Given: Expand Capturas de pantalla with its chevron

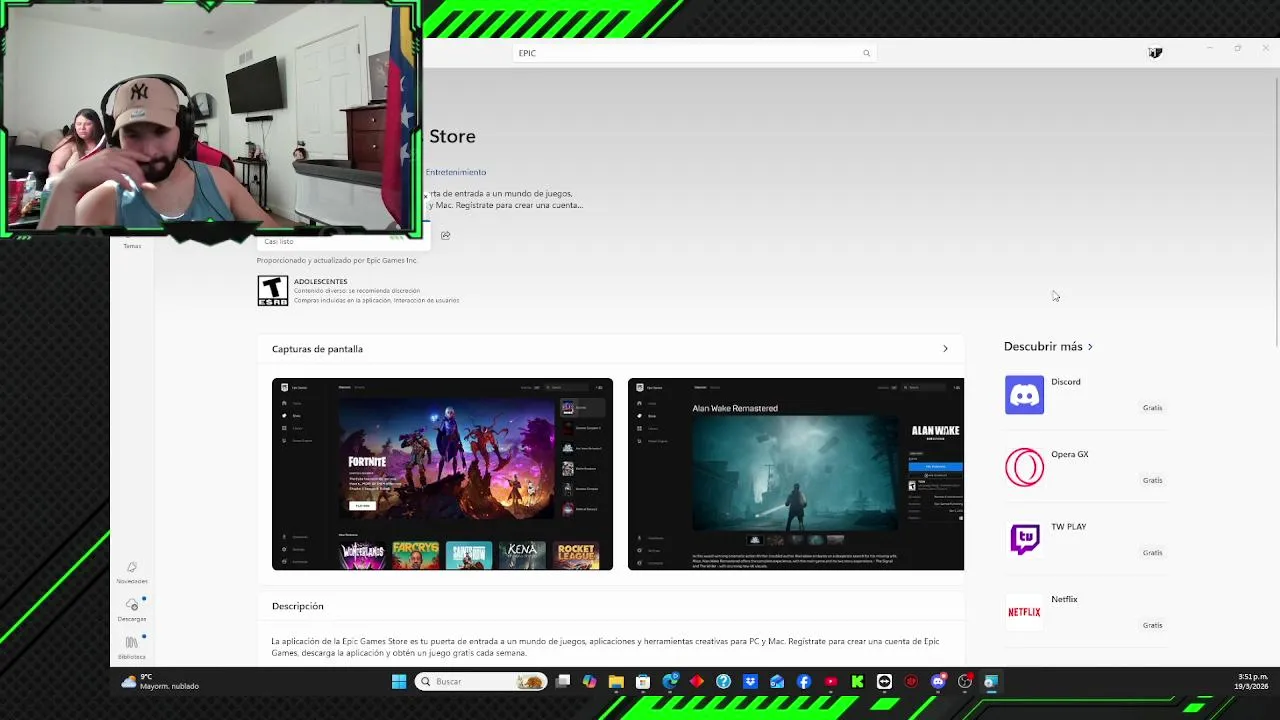Looking at the screenshot, I should click(945, 349).
